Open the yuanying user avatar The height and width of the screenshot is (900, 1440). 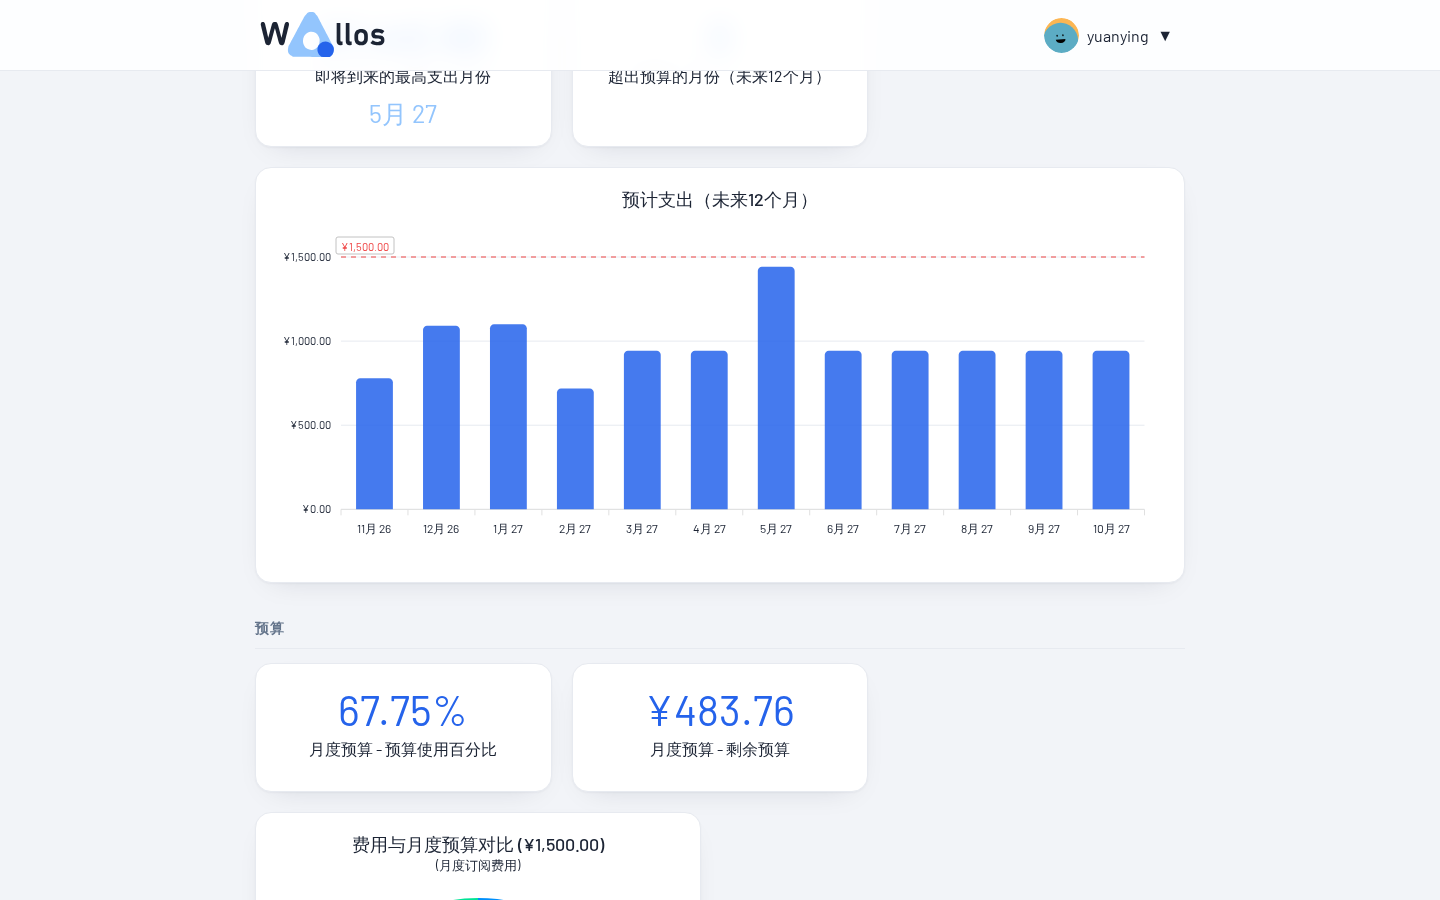pos(1061,36)
